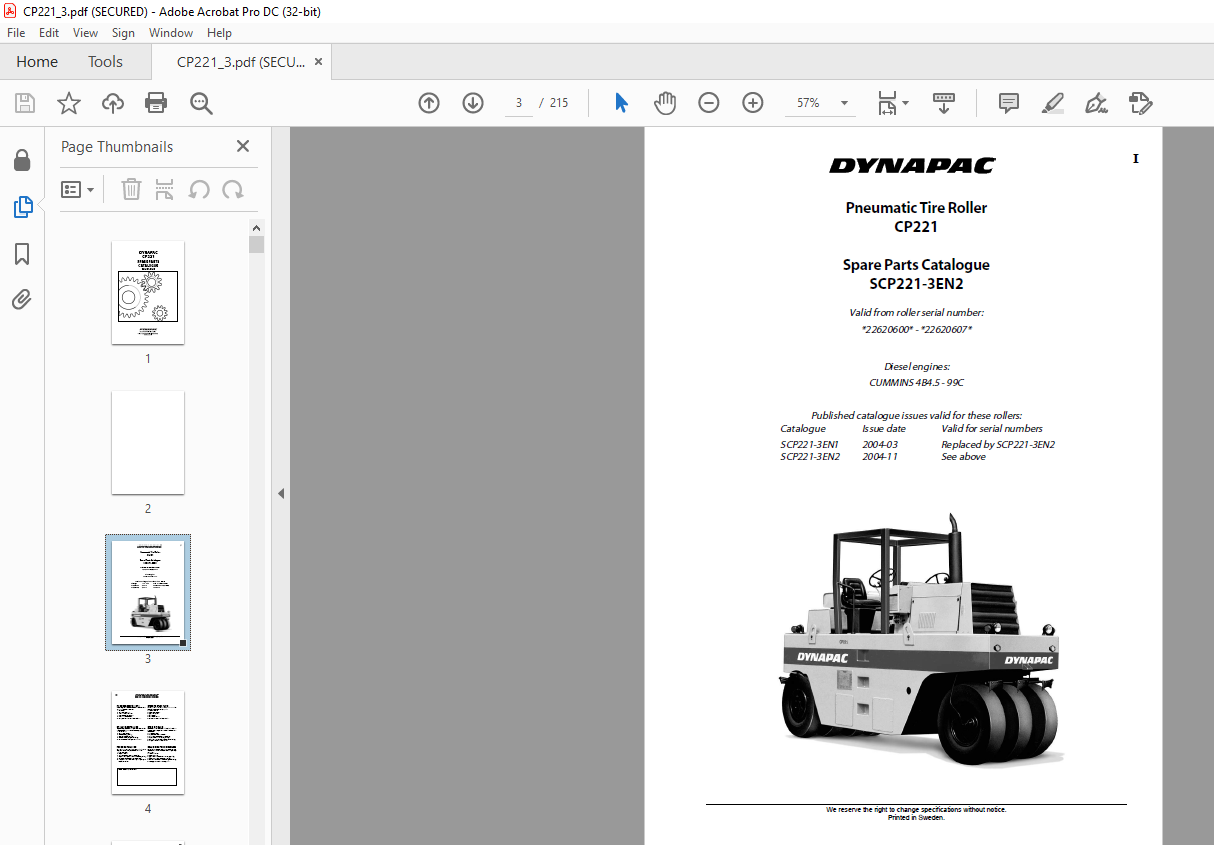The width and height of the screenshot is (1214, 845).
Task: Select blank page 2 thumbnail
Action: tap(148, 442)
